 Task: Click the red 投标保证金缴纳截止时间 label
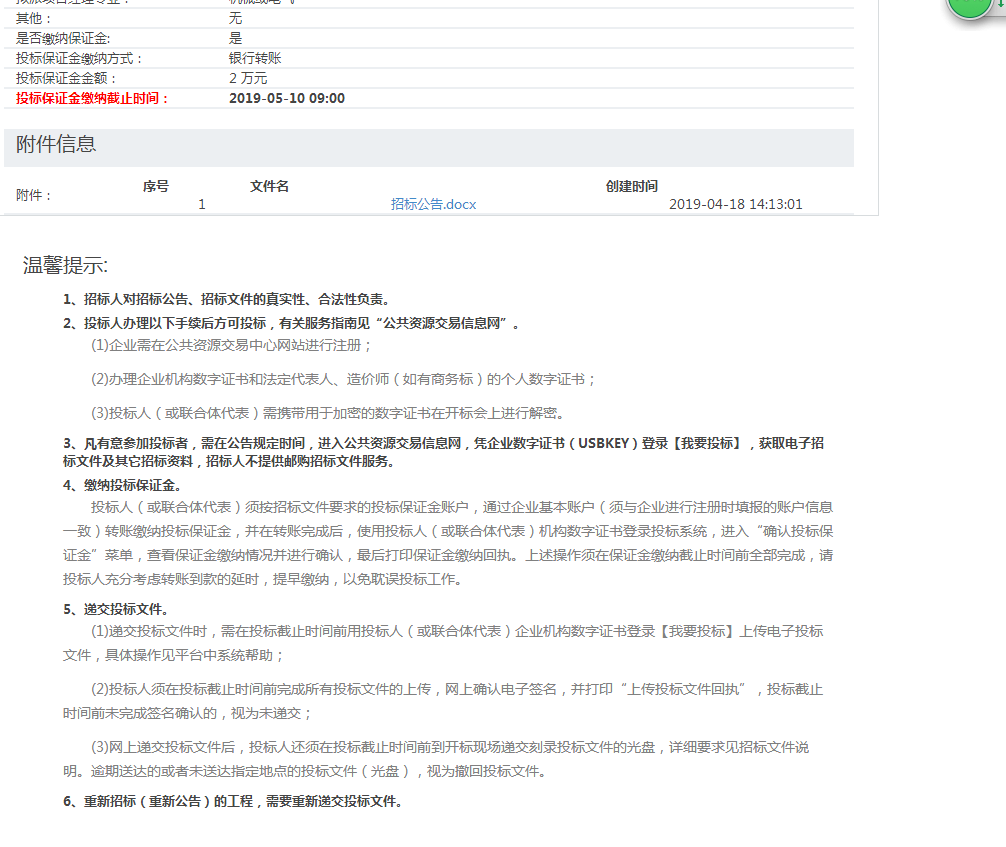(93, 98)
